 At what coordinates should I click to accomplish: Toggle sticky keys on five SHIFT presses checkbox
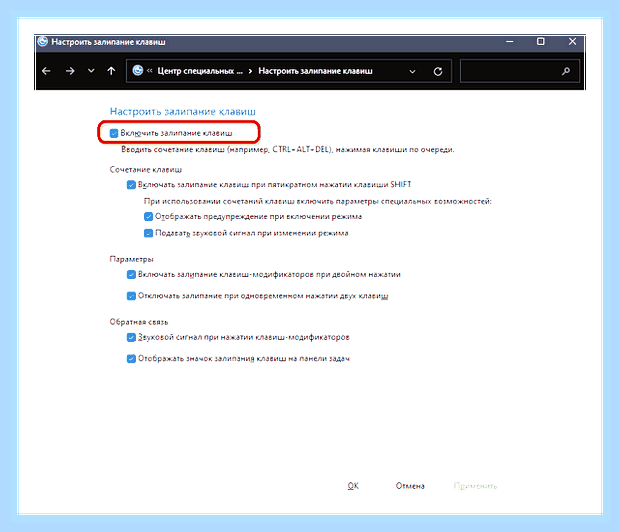click(x=131, y=185)
